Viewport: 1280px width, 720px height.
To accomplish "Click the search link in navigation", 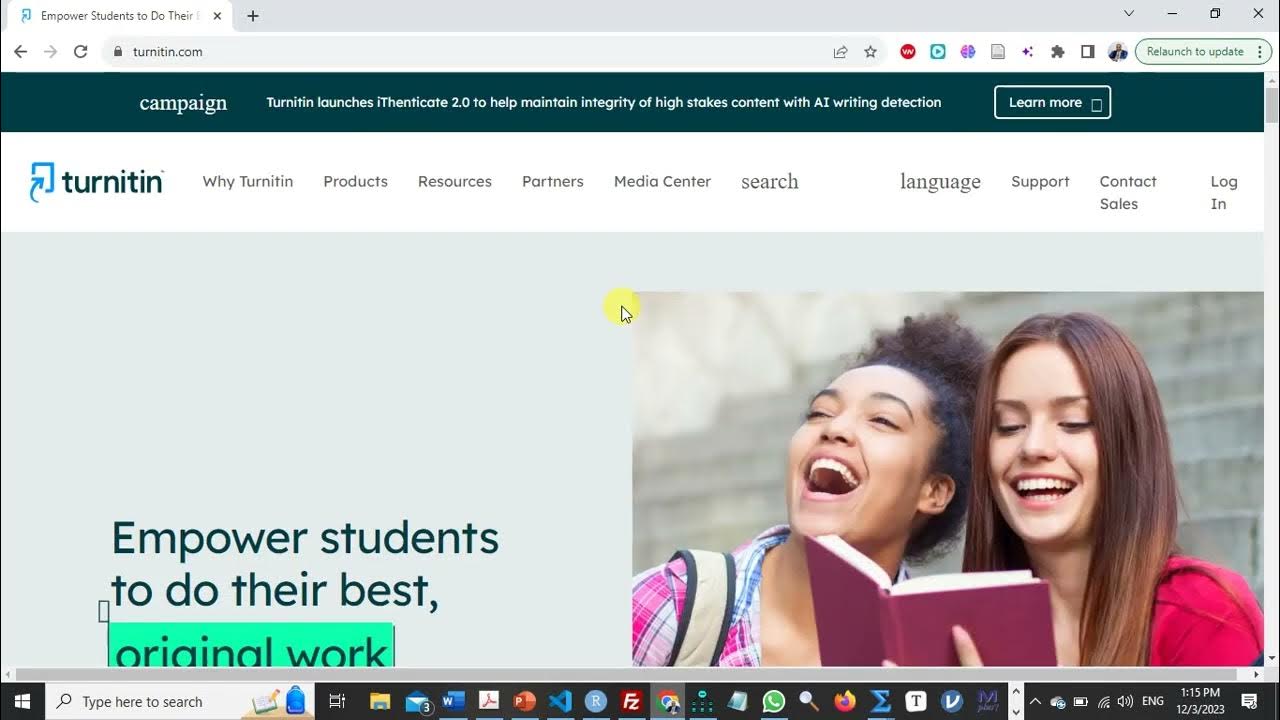I will click(x=770, y=181).
